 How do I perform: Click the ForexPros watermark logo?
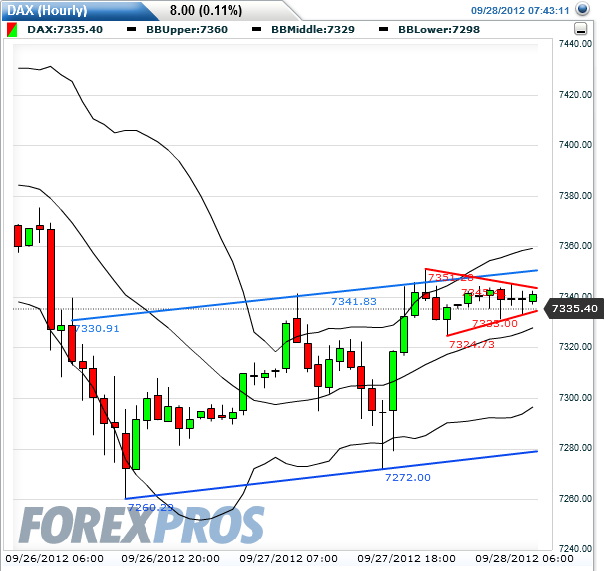click(x=140, y=525)
